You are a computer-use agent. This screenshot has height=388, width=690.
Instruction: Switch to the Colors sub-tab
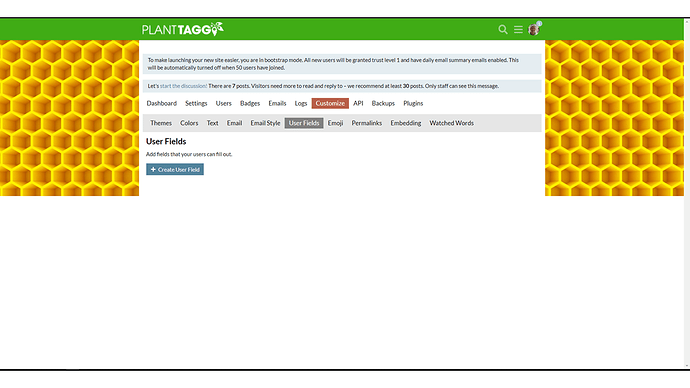[x=189, y=123]
